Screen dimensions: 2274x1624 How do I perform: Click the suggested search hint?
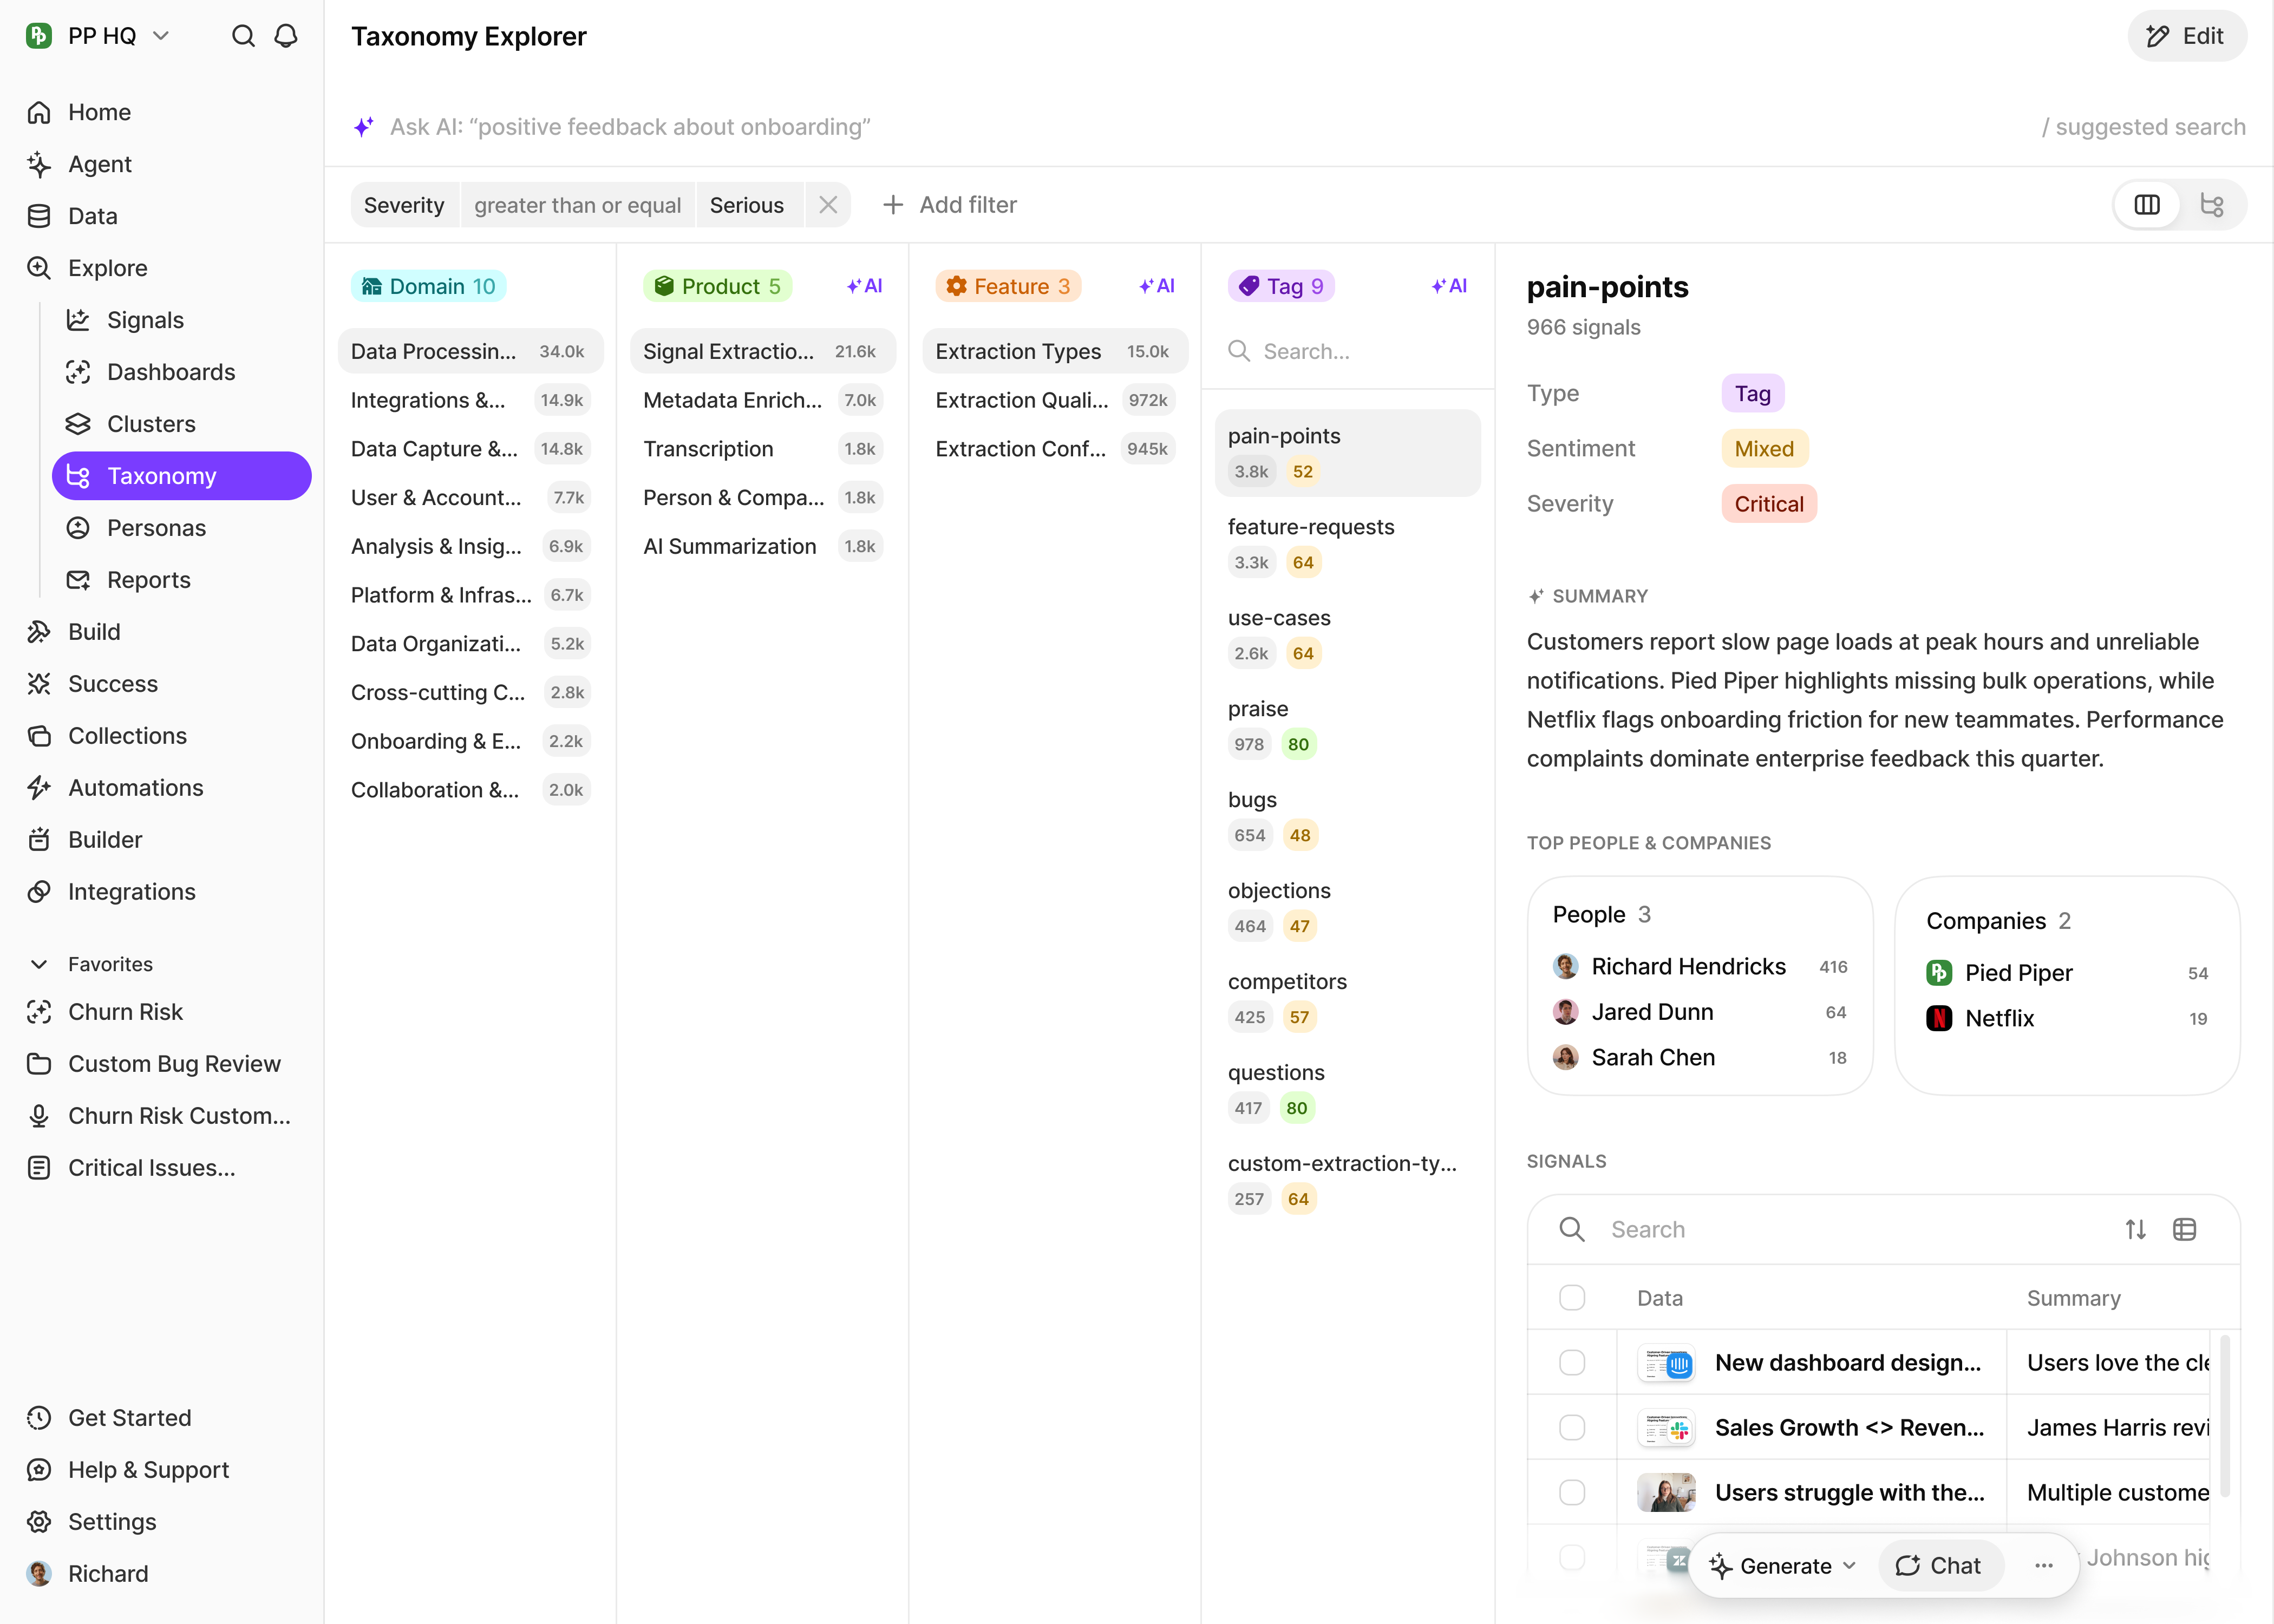point(2143,127)
